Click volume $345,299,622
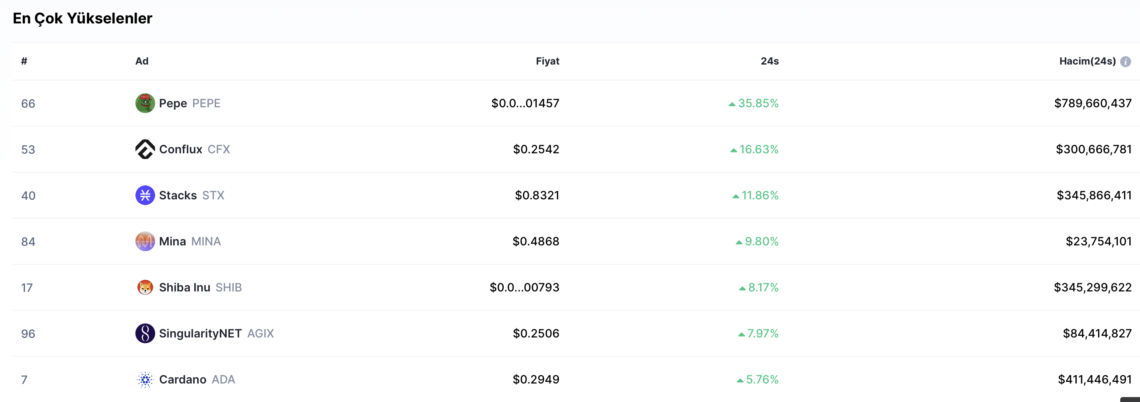The height and width of the screenshot is (402, 1140). pyautogui.click(x=1093, y=287)
